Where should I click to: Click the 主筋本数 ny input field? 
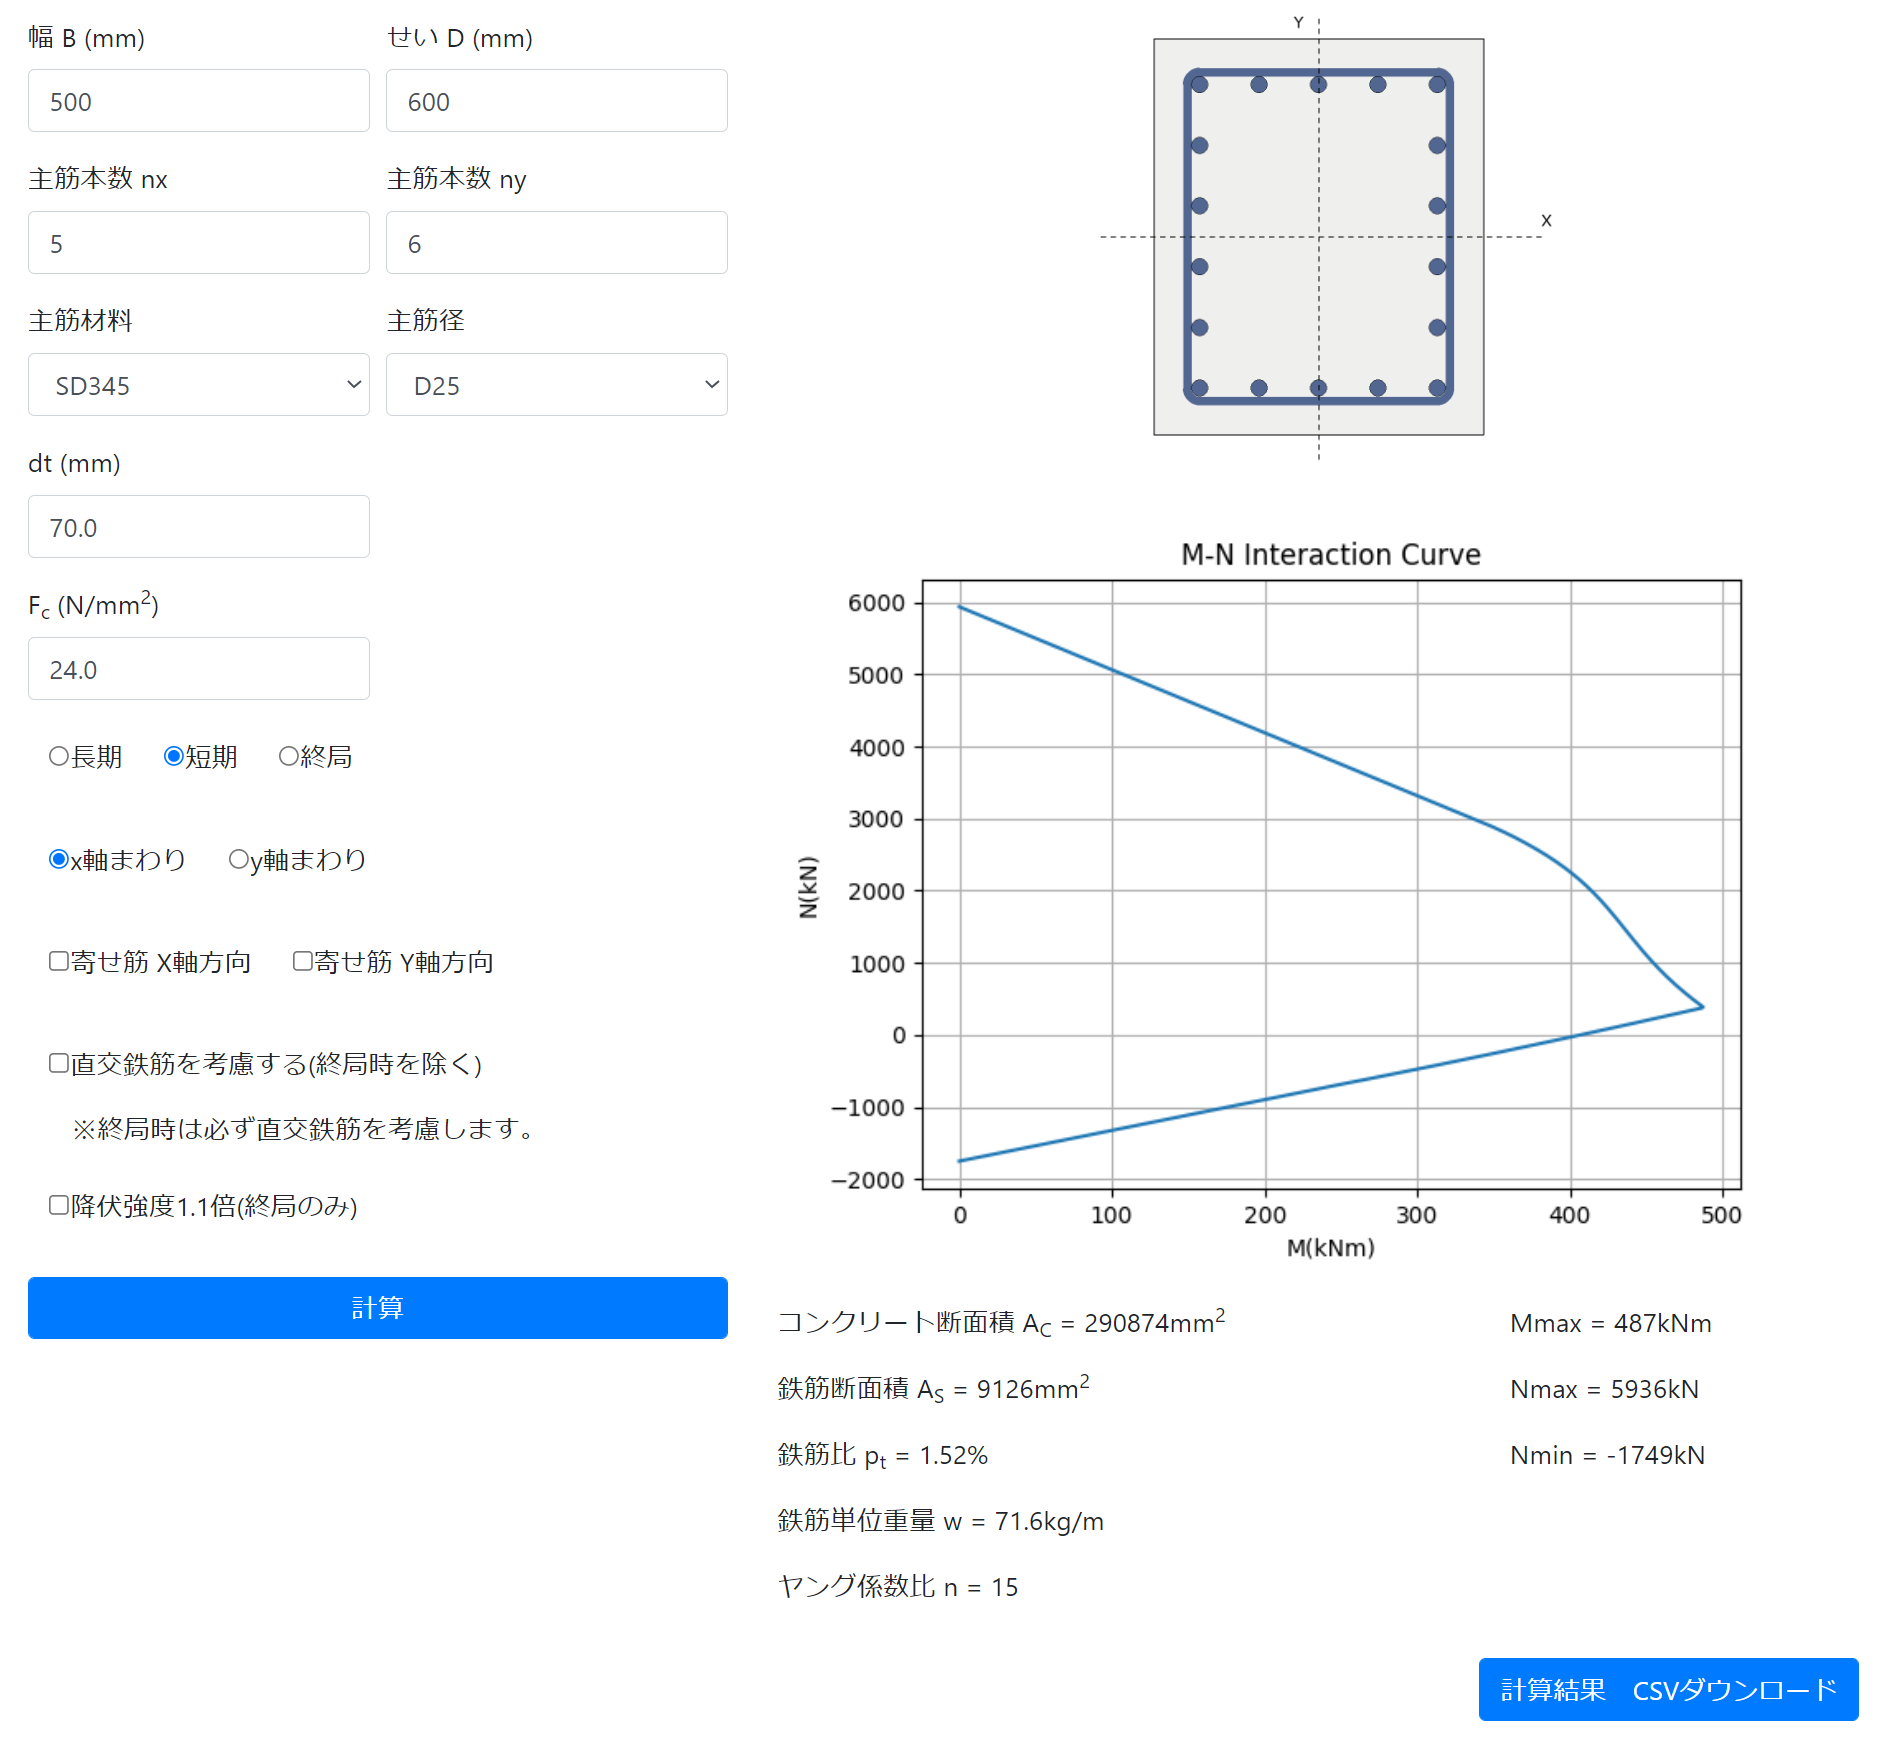(x=556, y=243)
